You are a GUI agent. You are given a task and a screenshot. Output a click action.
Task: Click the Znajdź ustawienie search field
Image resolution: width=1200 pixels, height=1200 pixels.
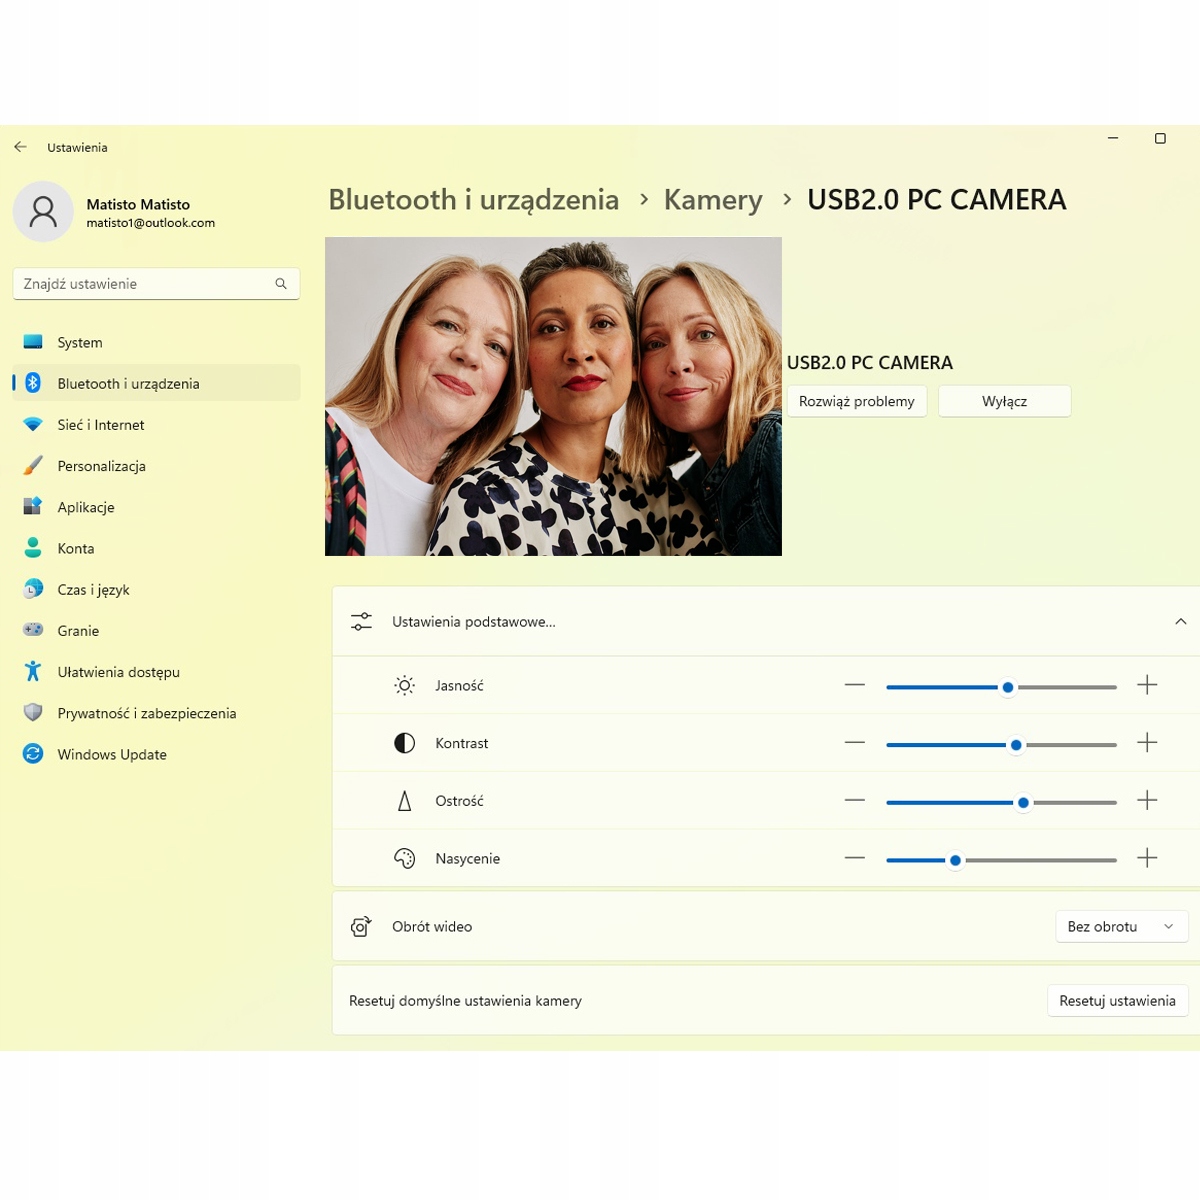(x=145, y=284)
